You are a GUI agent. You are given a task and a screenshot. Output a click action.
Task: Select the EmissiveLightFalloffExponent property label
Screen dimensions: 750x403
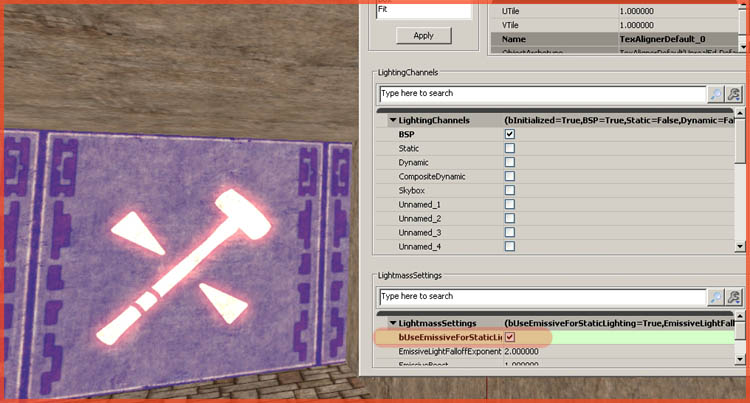pos(450,351)
